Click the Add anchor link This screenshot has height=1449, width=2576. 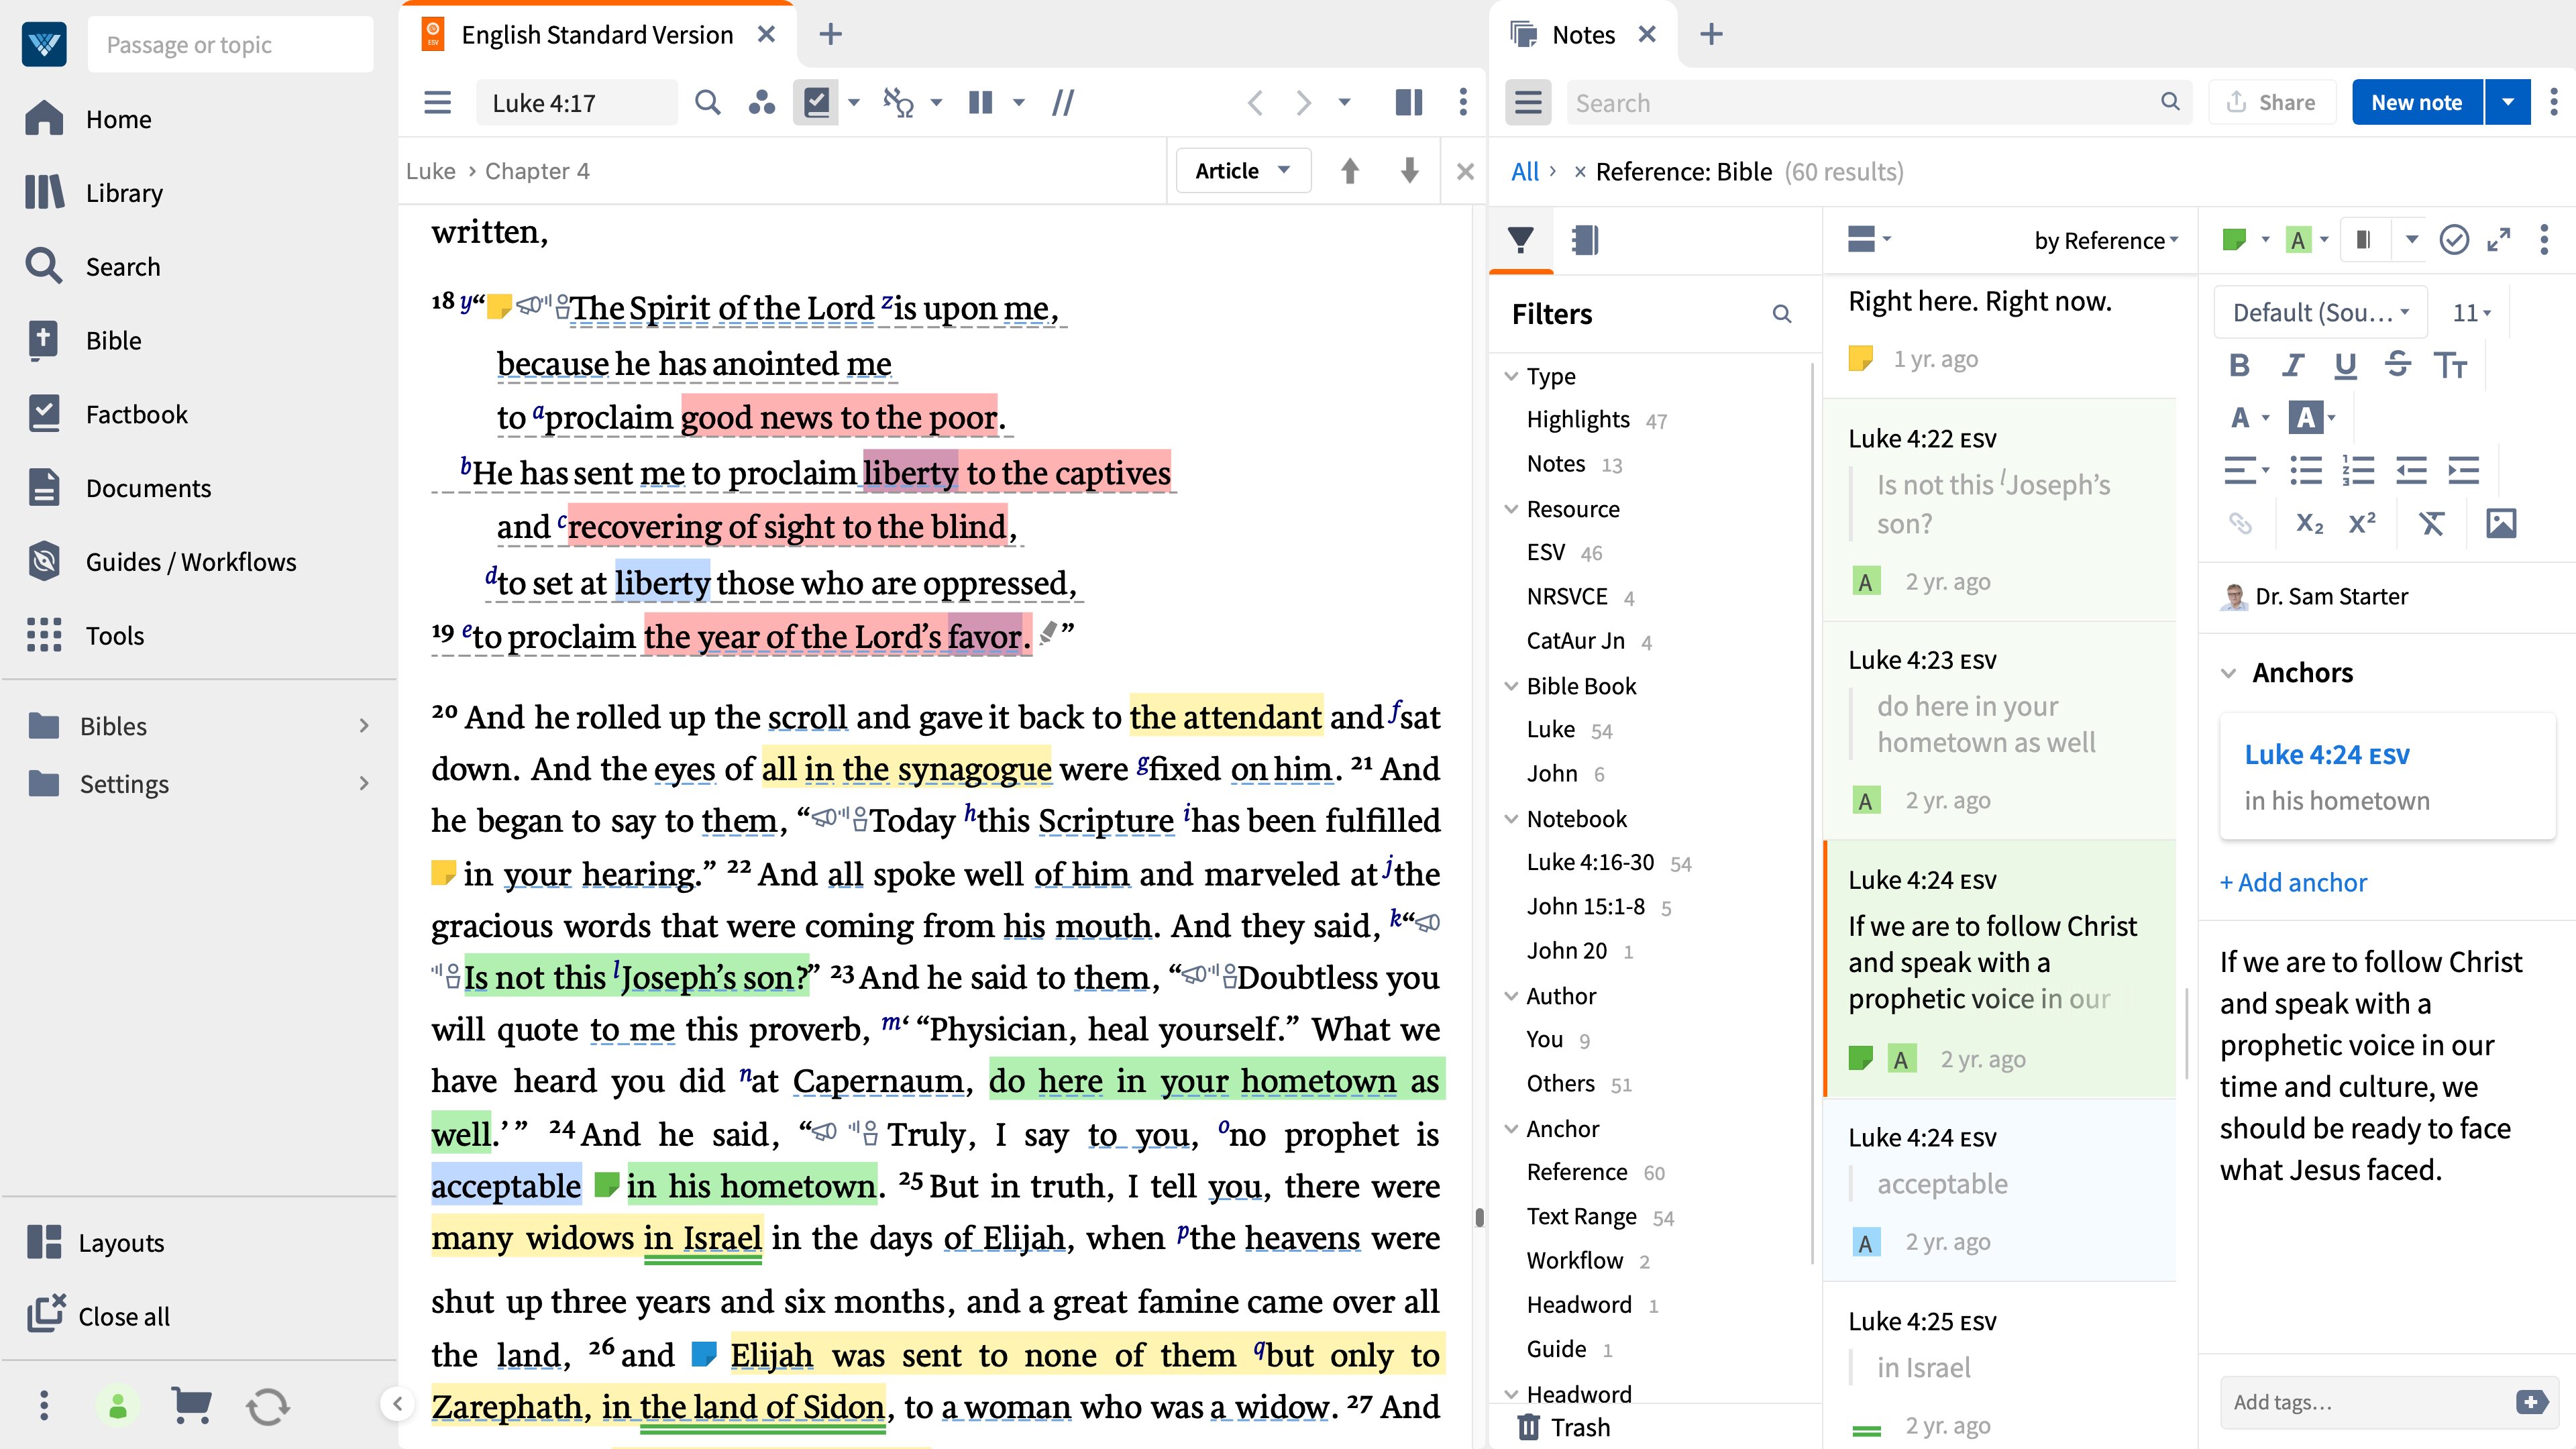(2293, 882)
